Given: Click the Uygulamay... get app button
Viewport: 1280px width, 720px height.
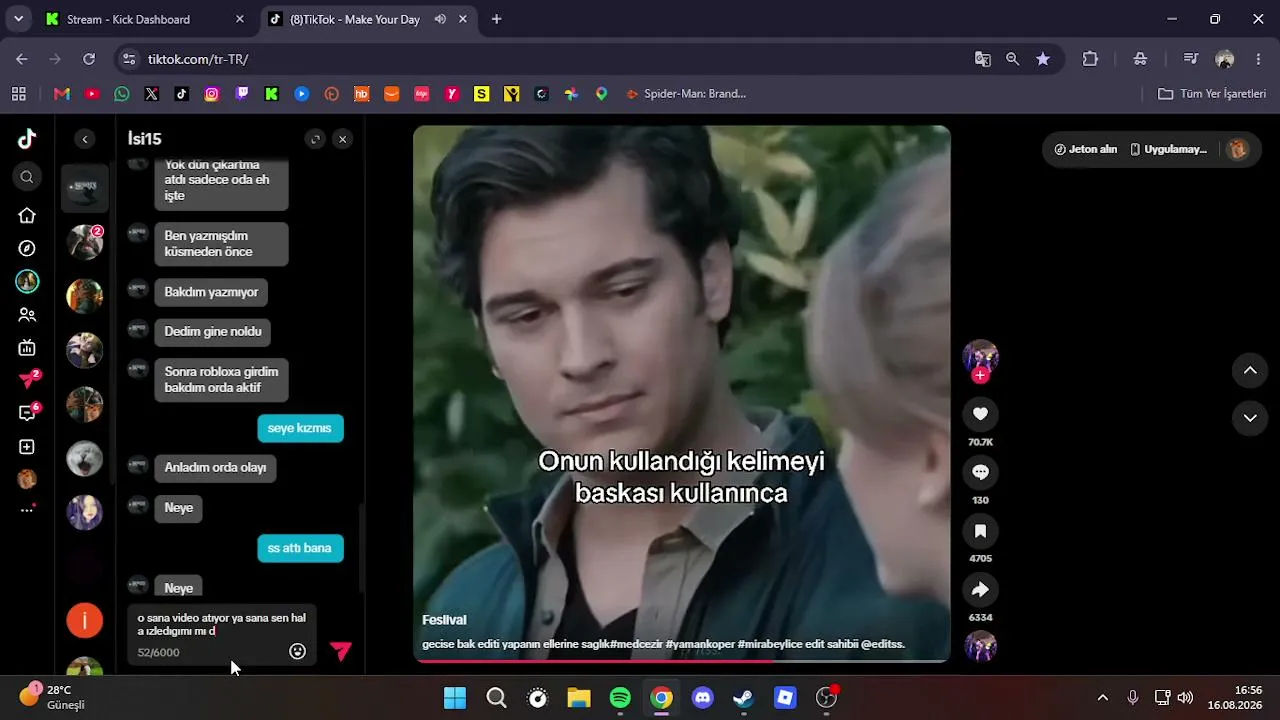Looking at the screenshot, I should 1169,149.
